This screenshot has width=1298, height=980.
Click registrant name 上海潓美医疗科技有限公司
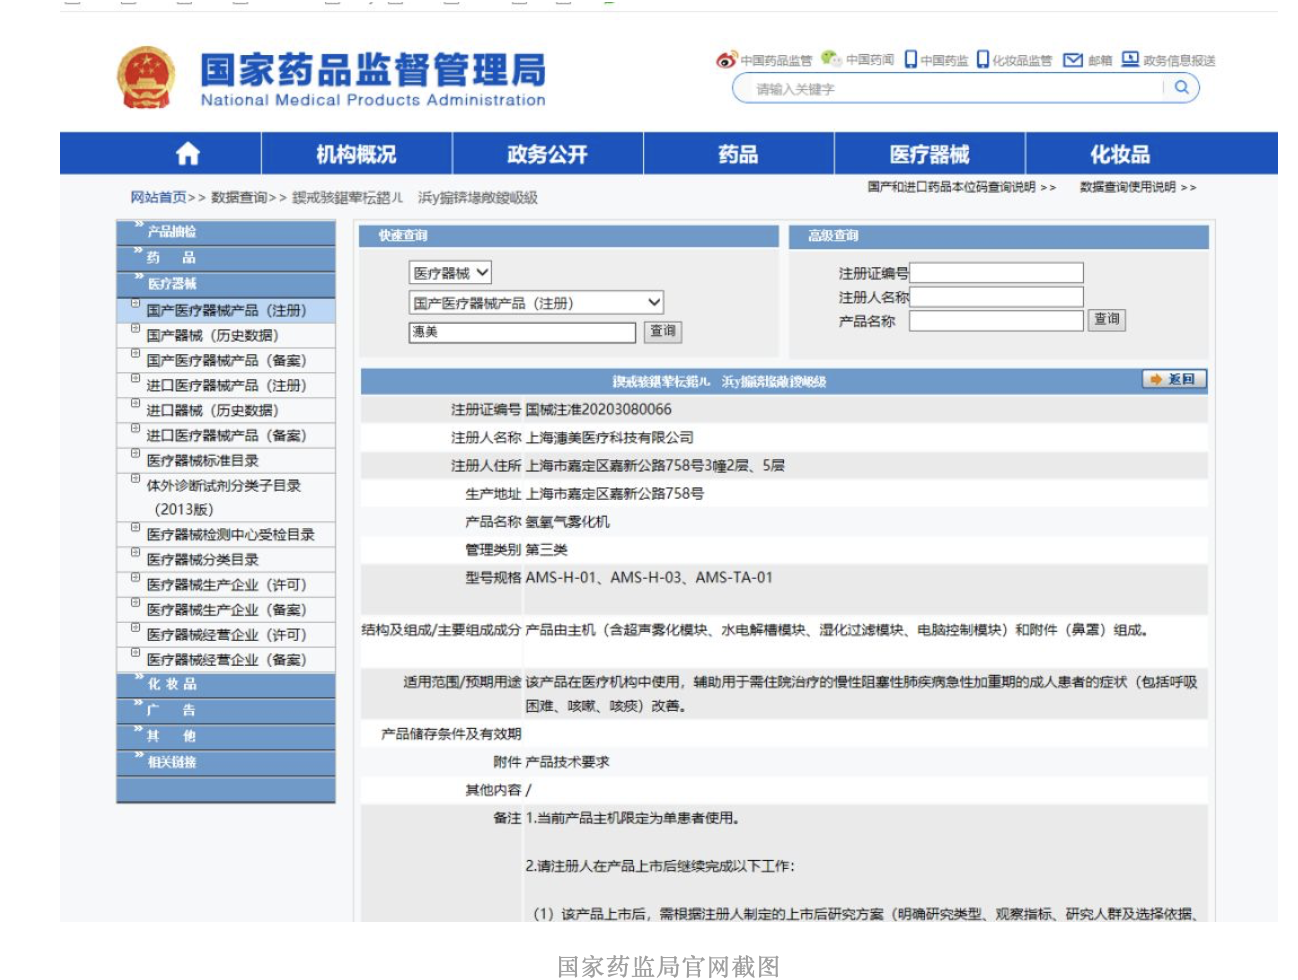(609, 438)
